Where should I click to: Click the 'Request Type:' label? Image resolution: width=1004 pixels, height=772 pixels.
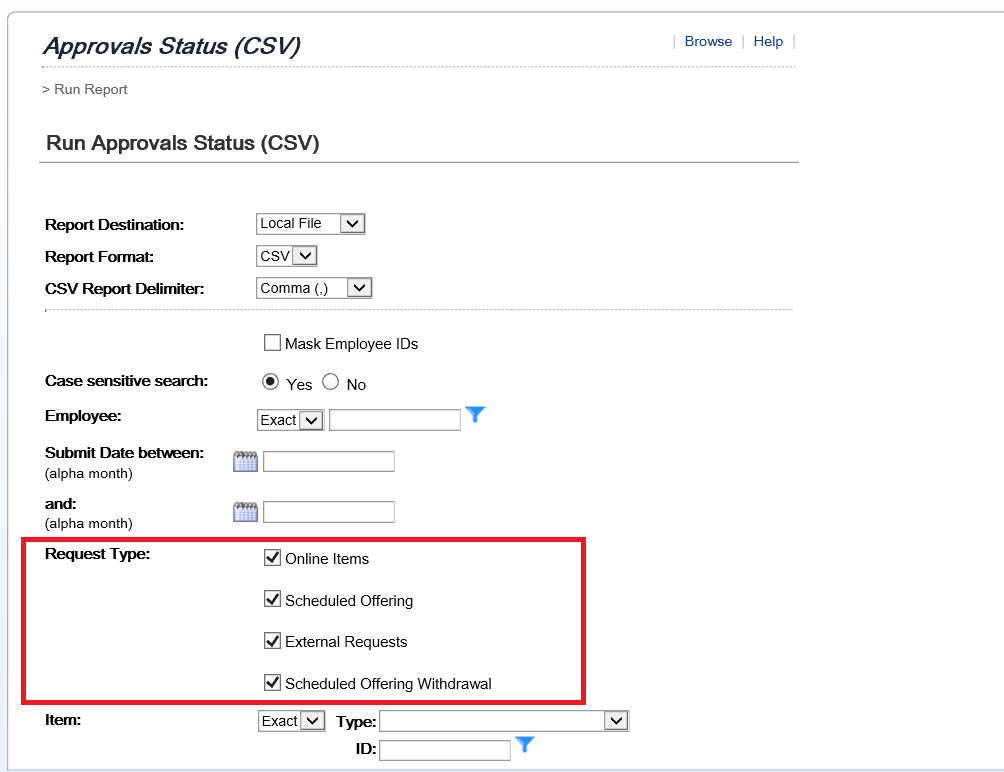(97, 554)
